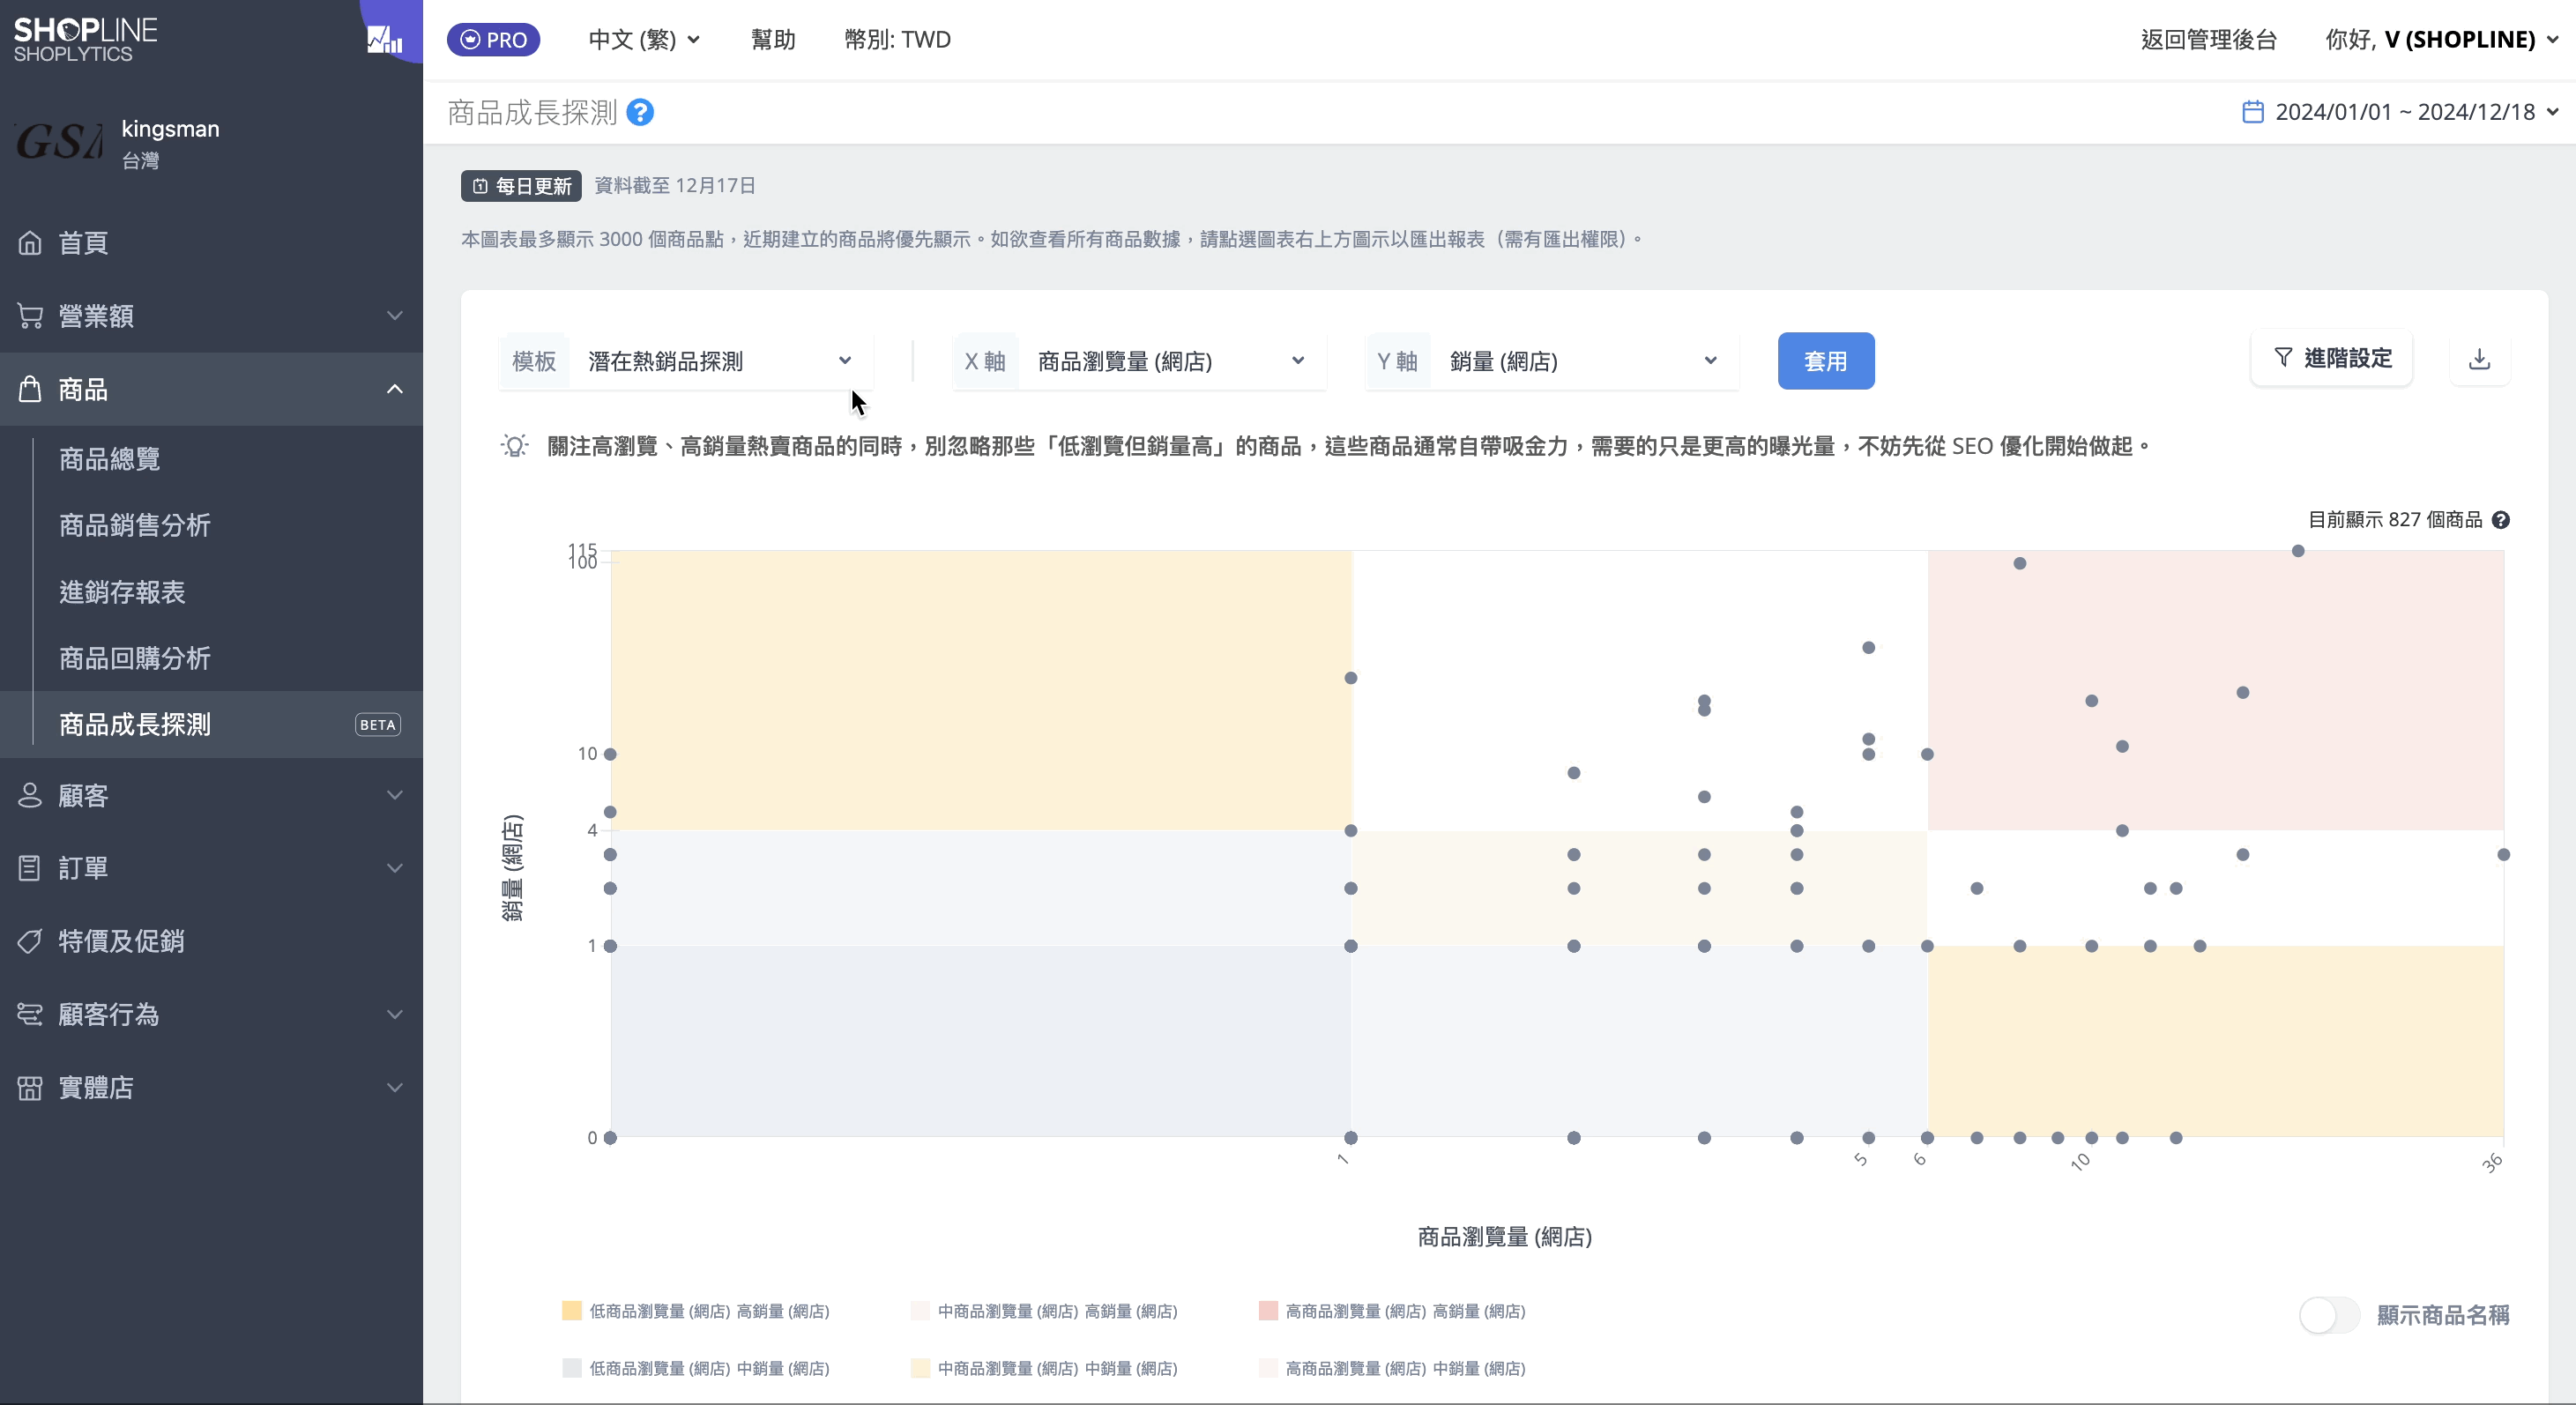
Task: Click 返回管理後台 link
Action: (2208, 40)
